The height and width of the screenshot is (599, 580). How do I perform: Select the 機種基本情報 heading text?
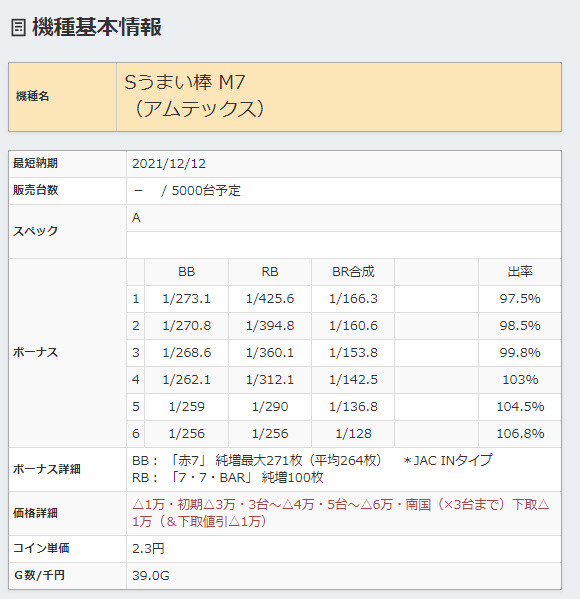(97, 27)
